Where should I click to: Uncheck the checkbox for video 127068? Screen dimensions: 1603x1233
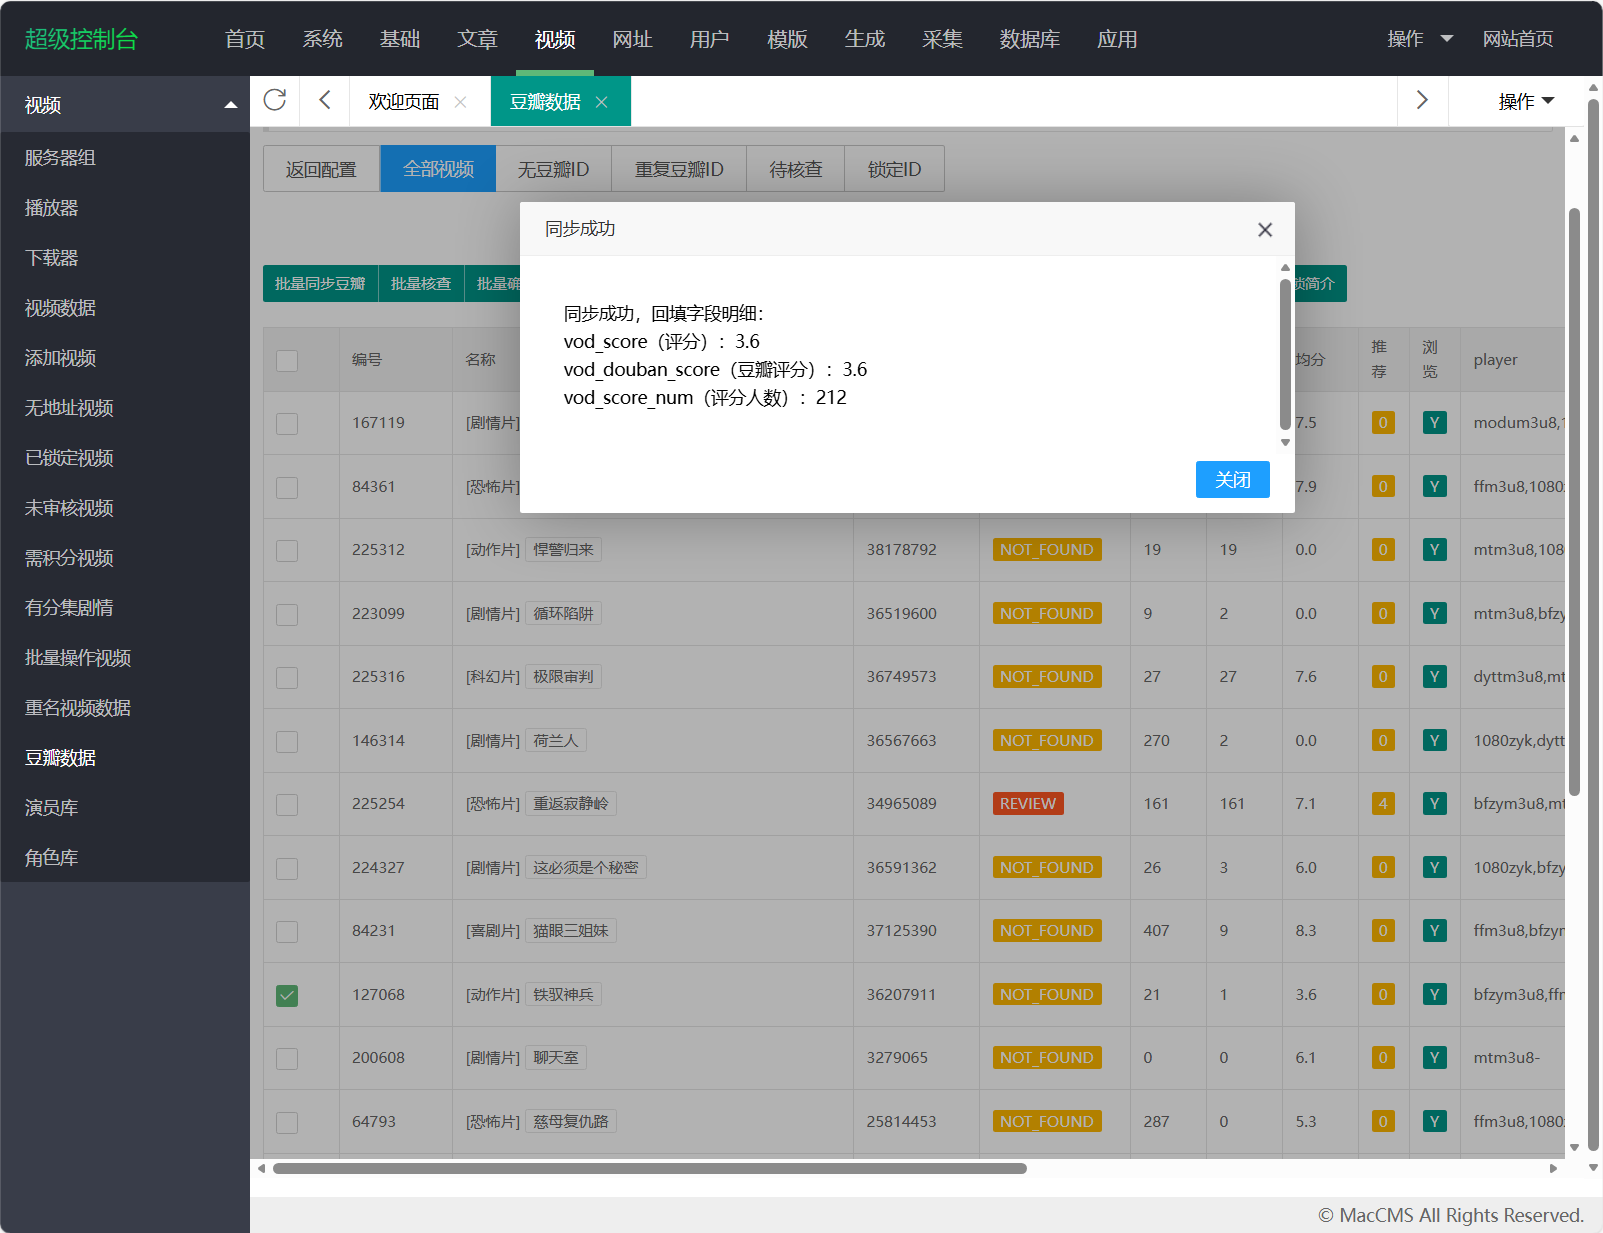pos(287,995)
